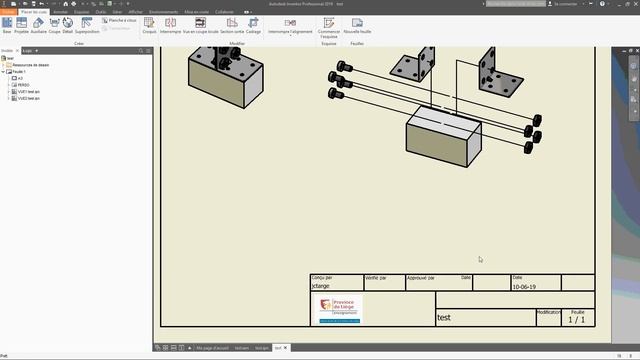
Task: Click the Home icon in quick access toolbar
Action: click(65, 4)
